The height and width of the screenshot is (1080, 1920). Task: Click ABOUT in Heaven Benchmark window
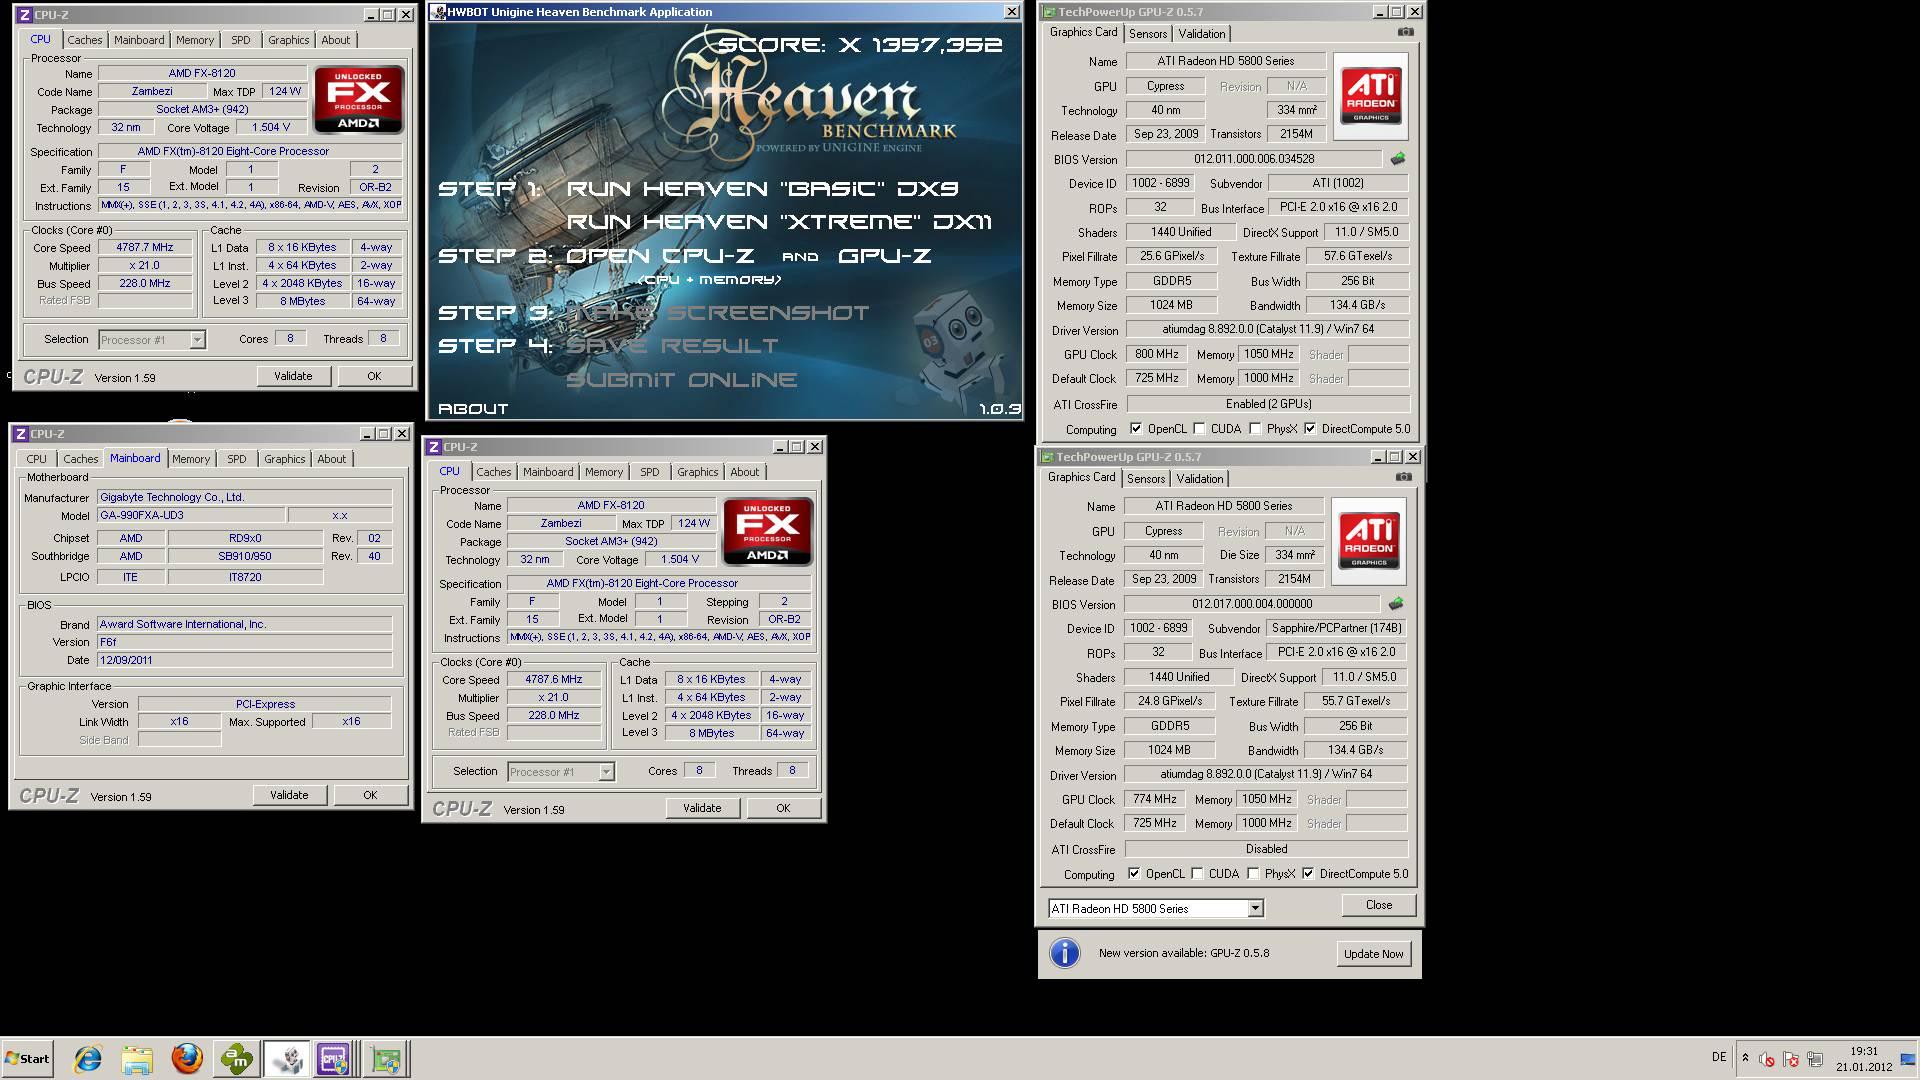[473, 409]
